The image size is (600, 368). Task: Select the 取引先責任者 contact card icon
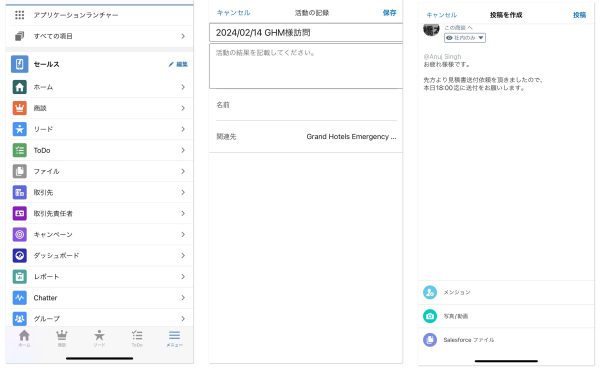20,213
